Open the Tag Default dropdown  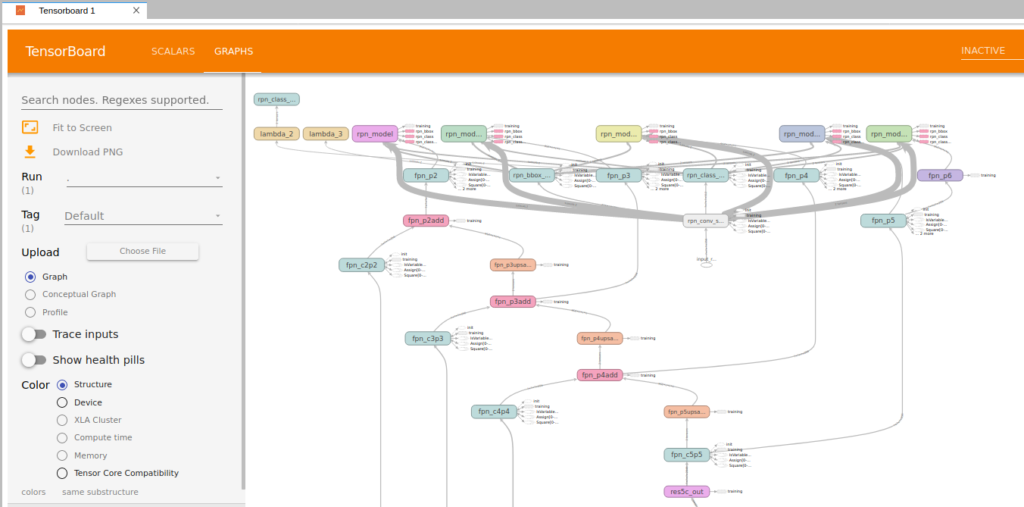point(143,216)
